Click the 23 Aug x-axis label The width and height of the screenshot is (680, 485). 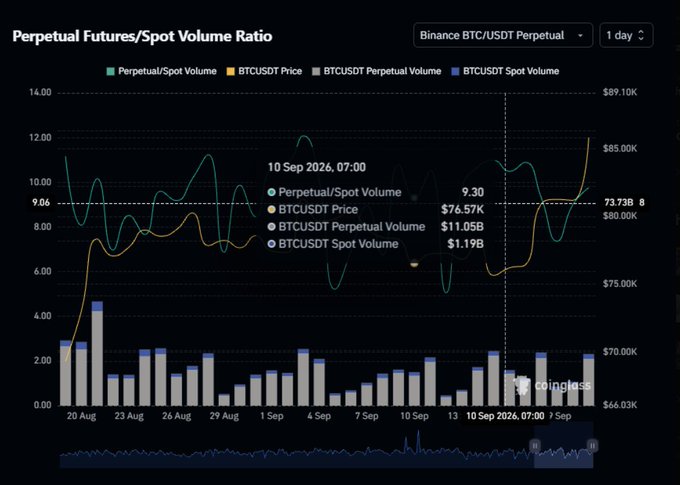pos(129,416)
